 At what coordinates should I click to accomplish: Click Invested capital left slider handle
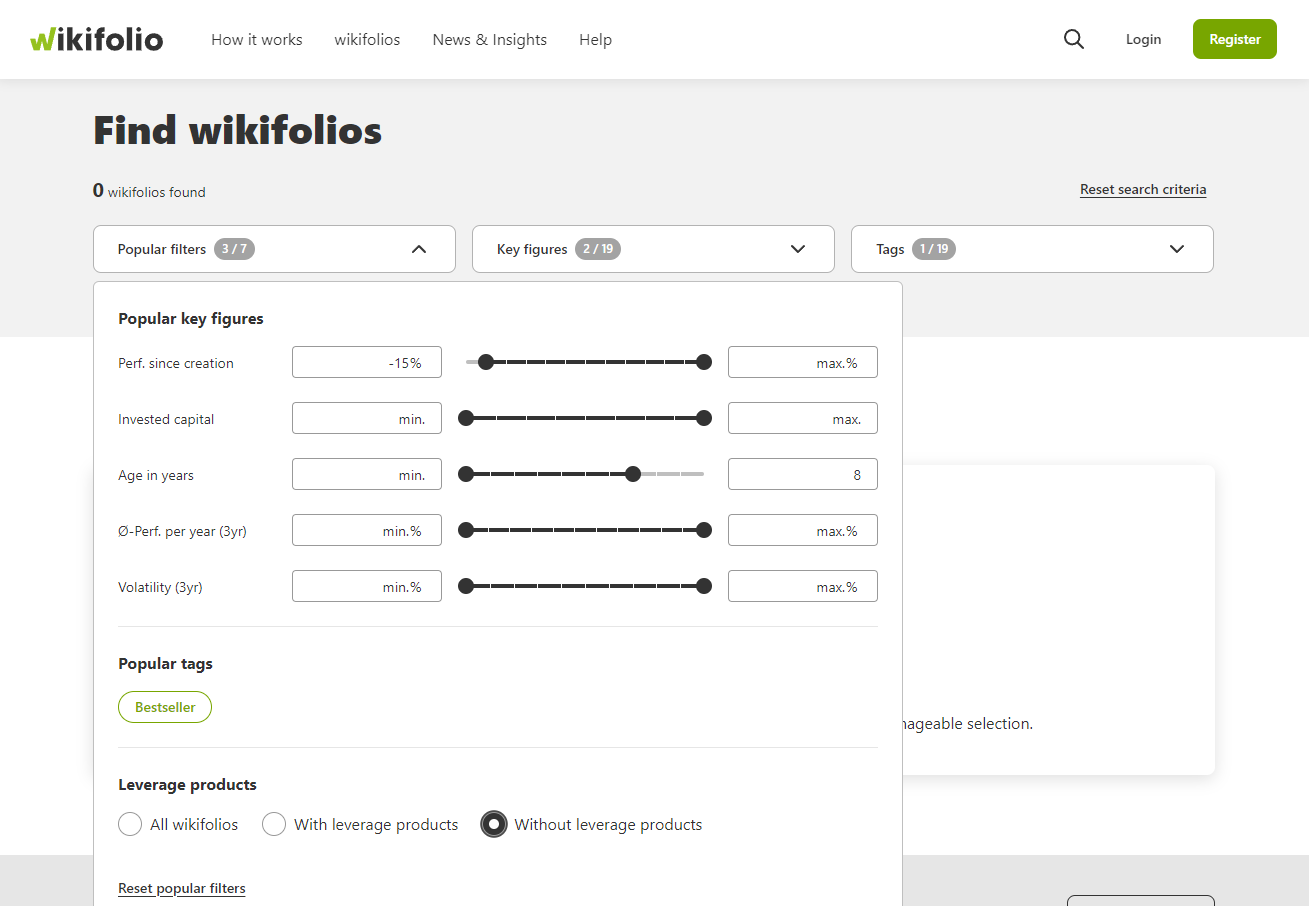pyautogui.click(x=466, y=418)
